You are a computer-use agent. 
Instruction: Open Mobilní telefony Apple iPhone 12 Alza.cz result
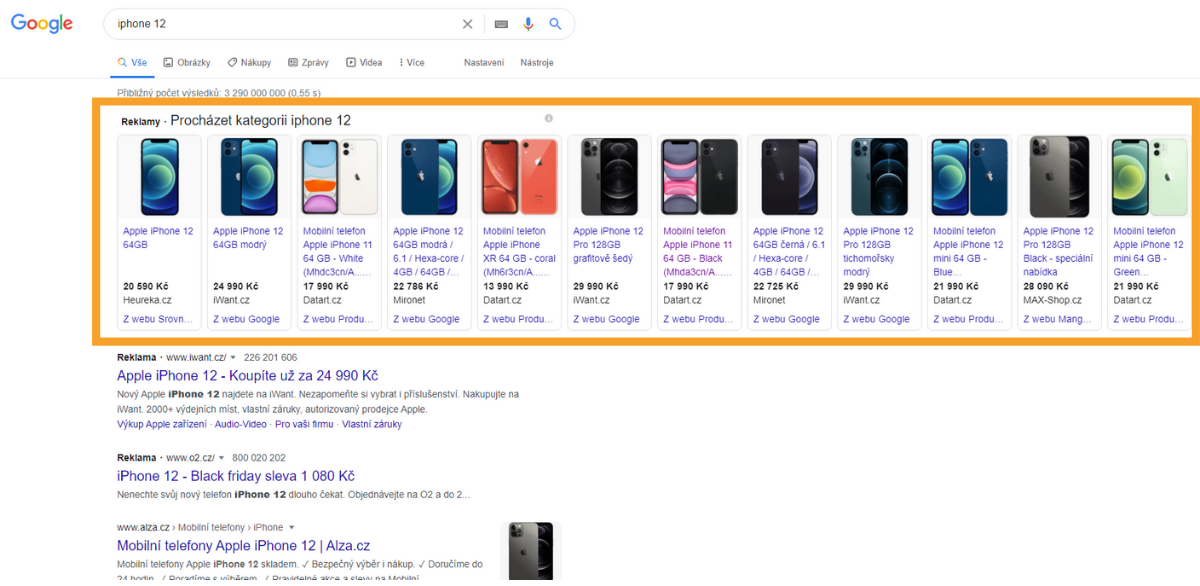244,546
